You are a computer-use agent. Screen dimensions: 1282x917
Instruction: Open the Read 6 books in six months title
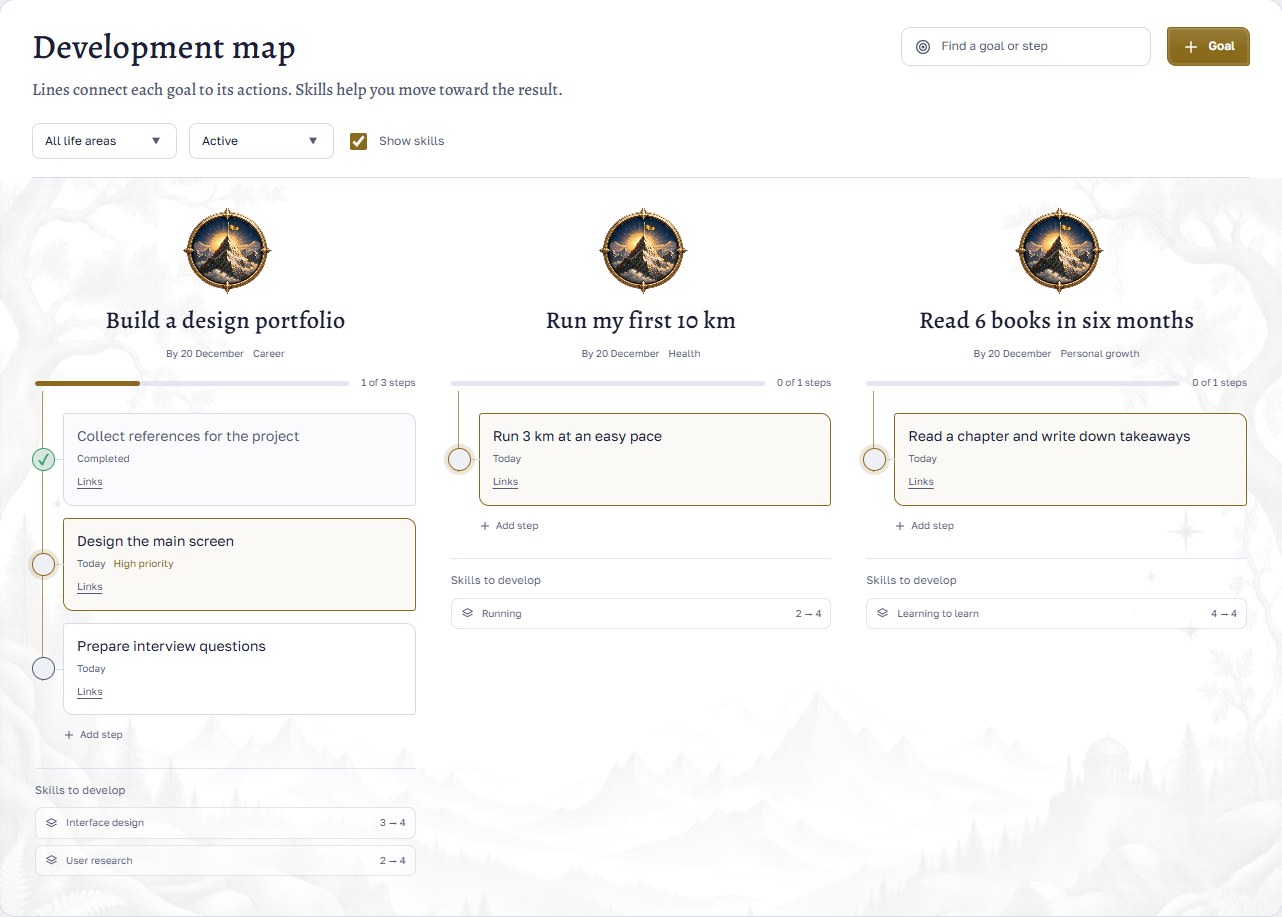pos(1056,321)
